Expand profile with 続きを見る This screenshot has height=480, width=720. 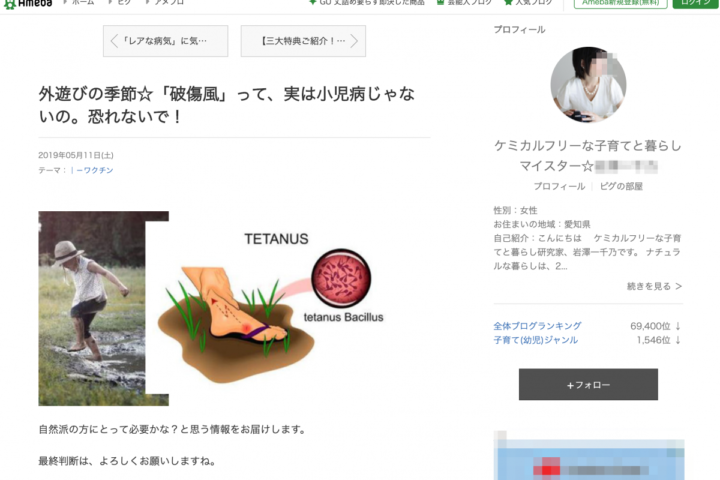[x=654, y=287]
